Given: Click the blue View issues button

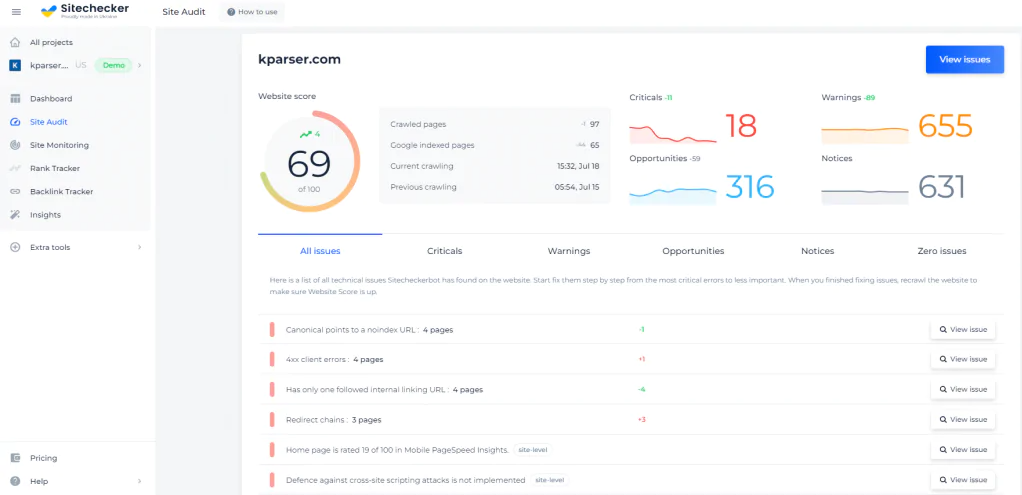Looking at the screenshot, I should point(964,59).
